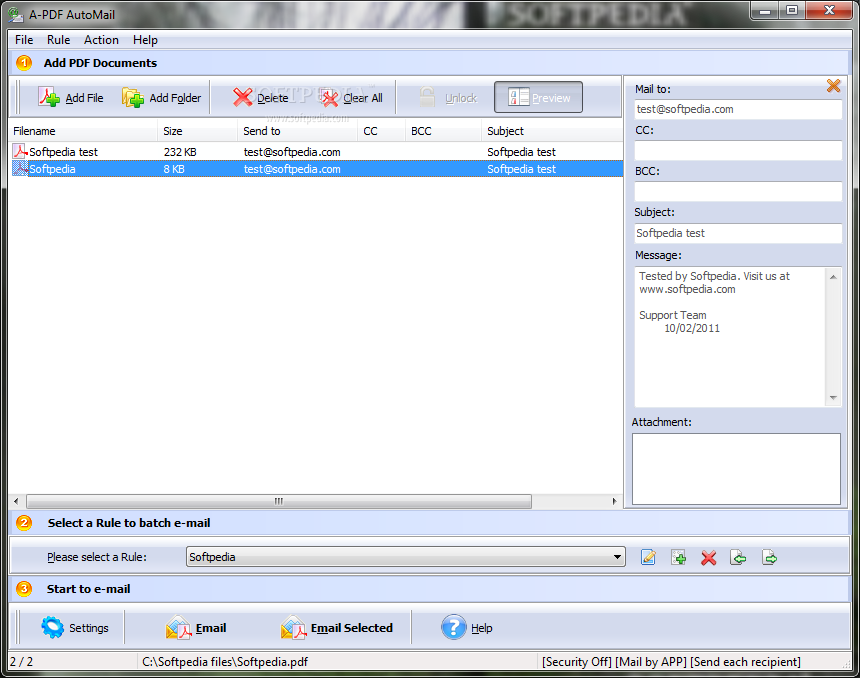860x678 pixels.
Task: Click the file list scroll right arrow
Action: pos(614,501)
